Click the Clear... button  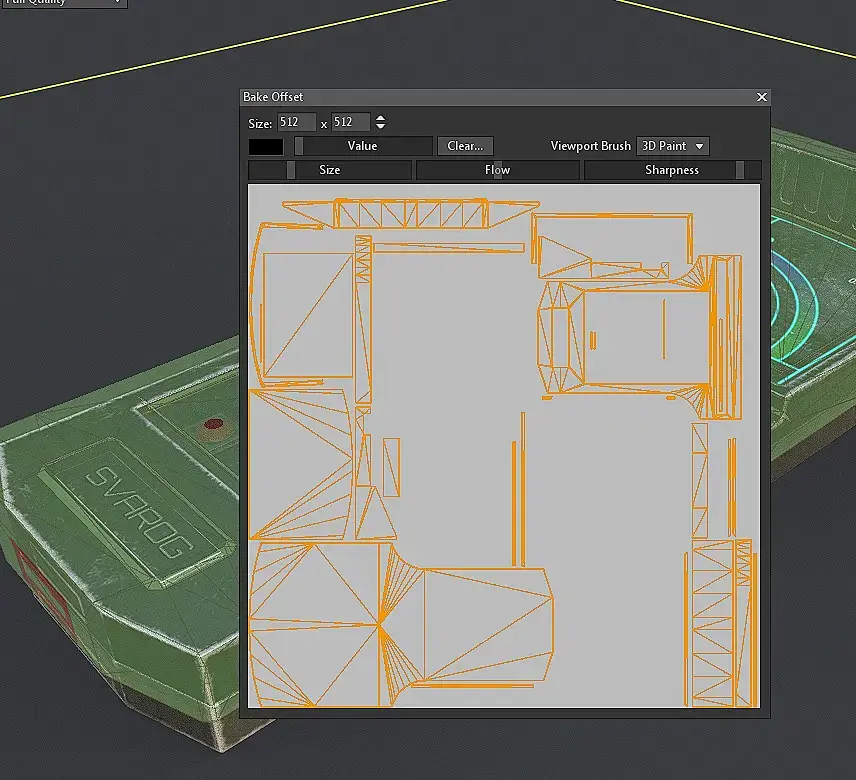(x=465, y=146)
